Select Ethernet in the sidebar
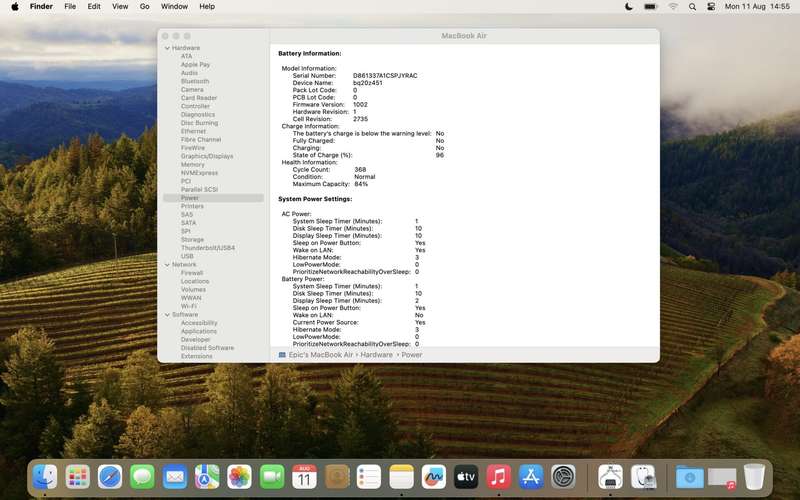800x500 pixels. click(x=193, y=131)
